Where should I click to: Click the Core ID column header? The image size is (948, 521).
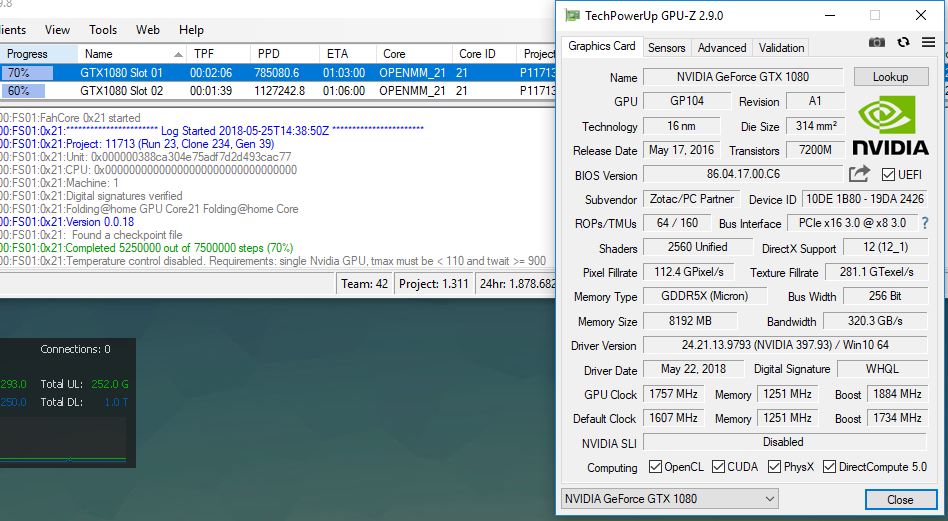click(484, 54)
